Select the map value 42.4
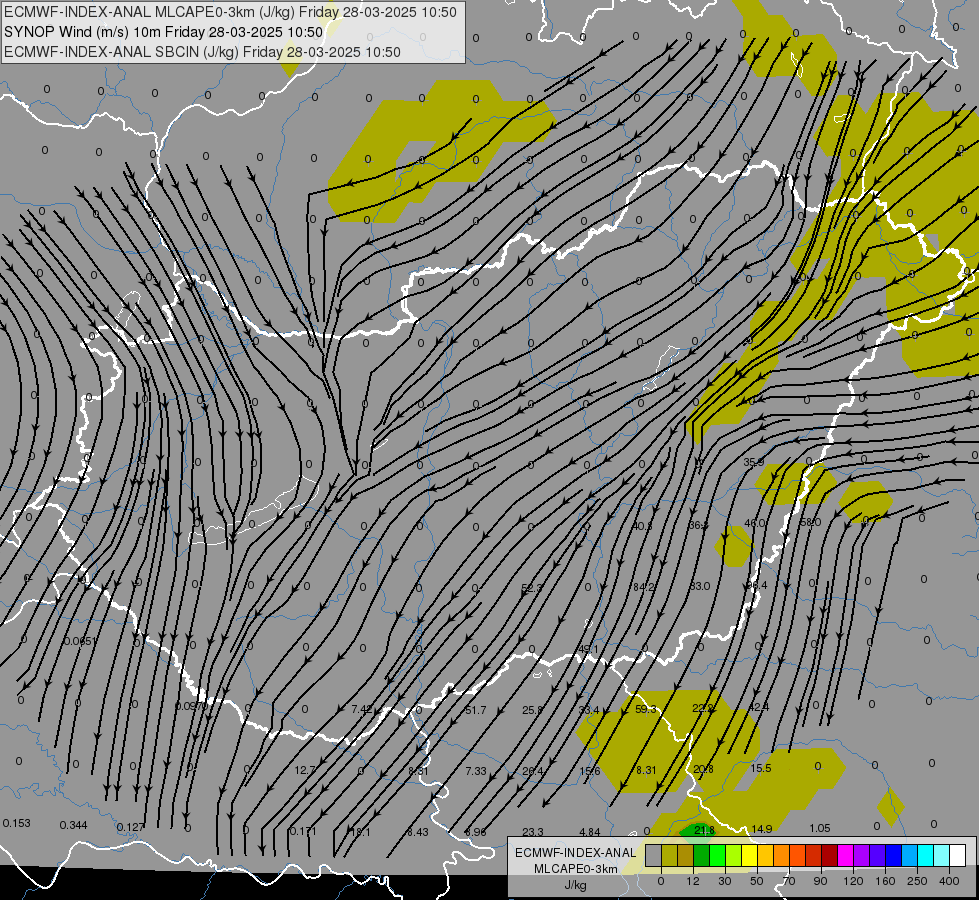Viewport: 979px width, 900px height. coord(759,707)
